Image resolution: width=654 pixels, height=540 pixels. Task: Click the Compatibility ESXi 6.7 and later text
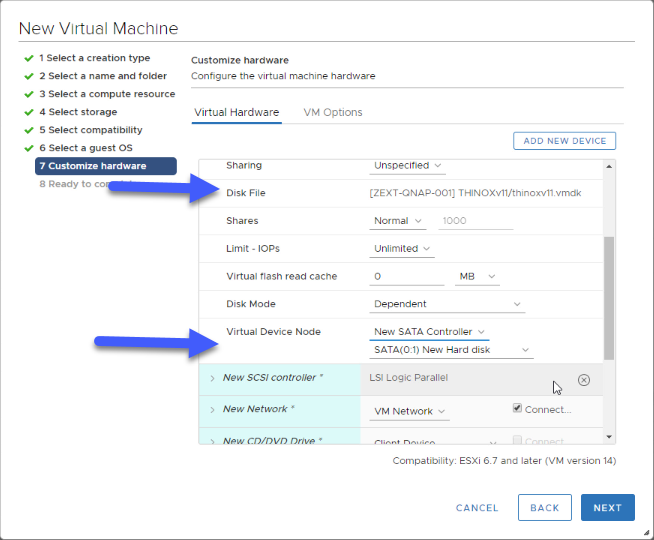point(504,461)
